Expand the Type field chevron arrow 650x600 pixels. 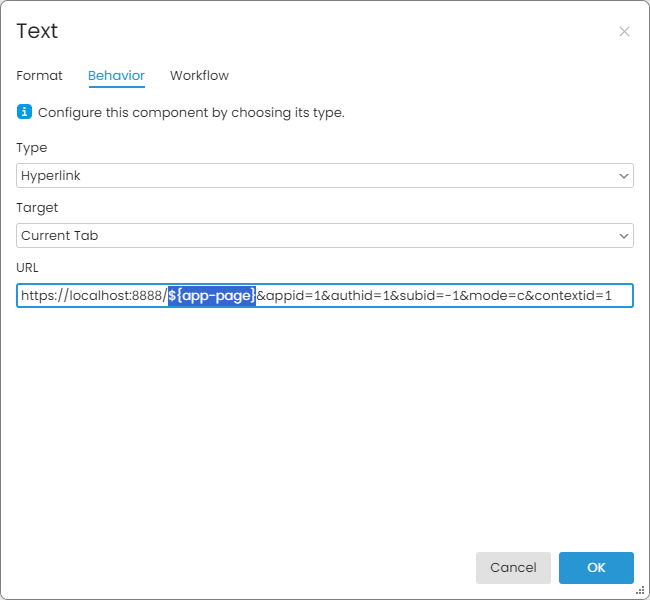624,176
